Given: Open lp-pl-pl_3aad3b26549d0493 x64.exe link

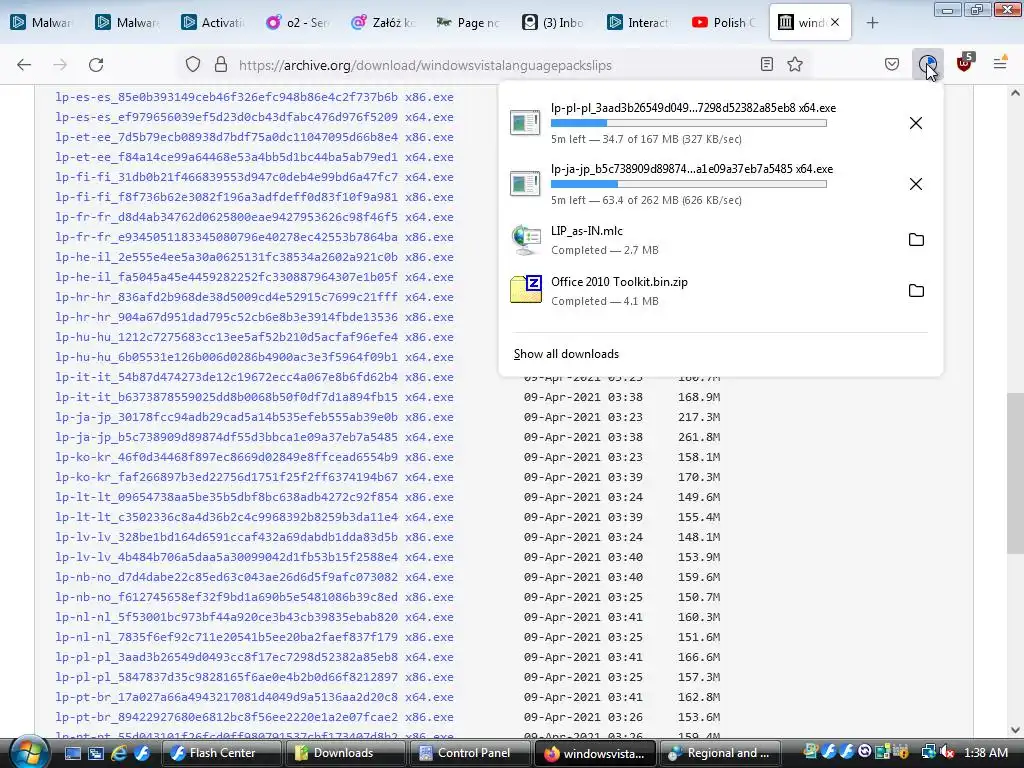Looking at the screenshot, I should (x=254, y=657).
